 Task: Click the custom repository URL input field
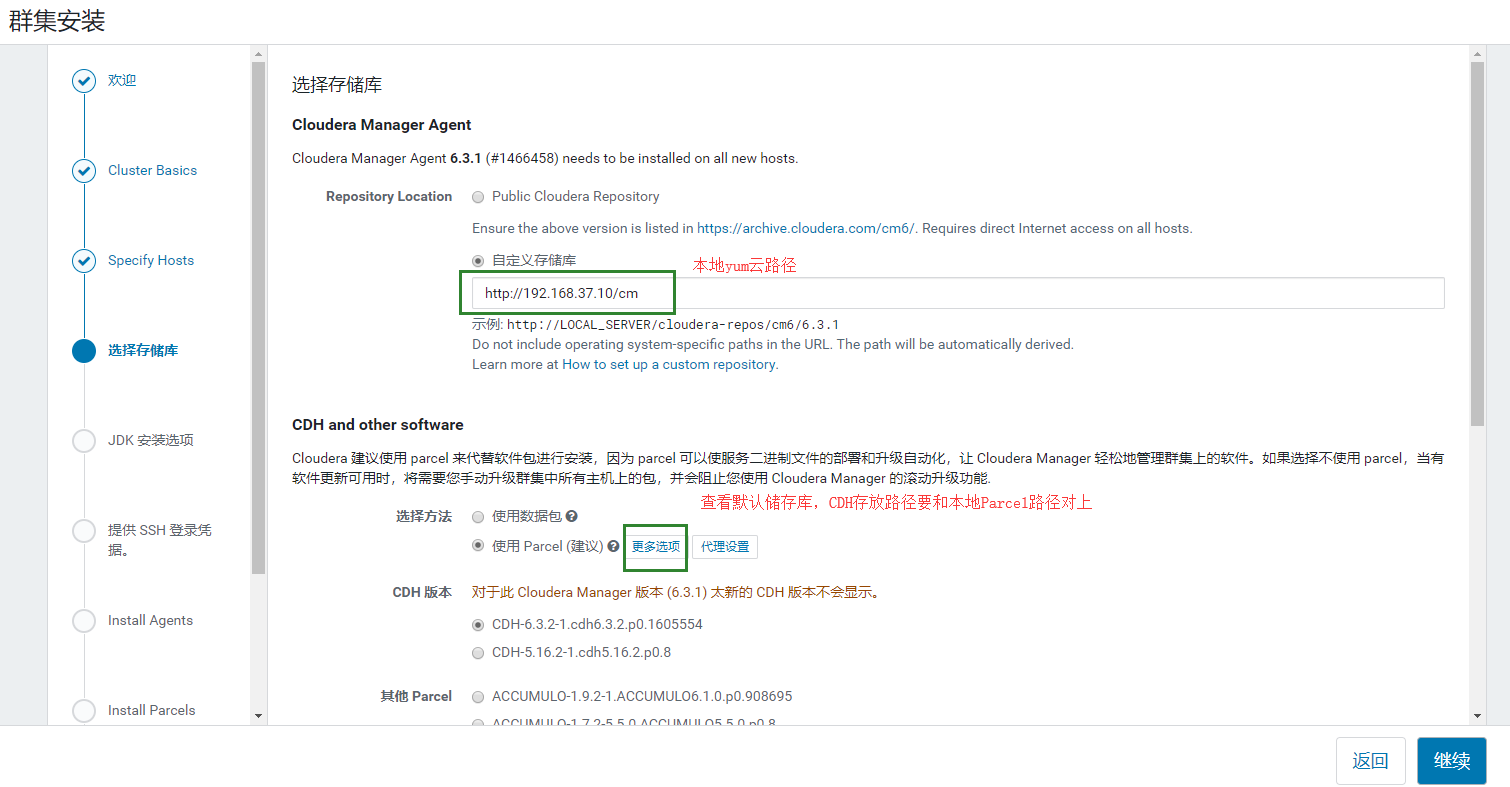958,293
